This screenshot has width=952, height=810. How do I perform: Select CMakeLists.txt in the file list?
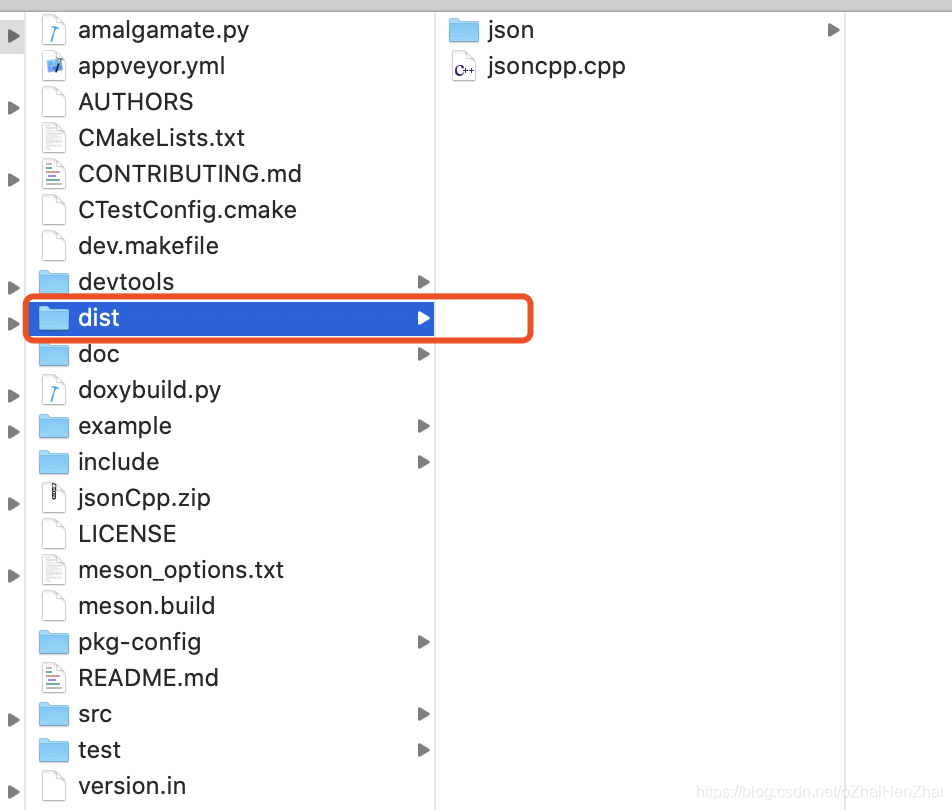(x=162, y=138)
